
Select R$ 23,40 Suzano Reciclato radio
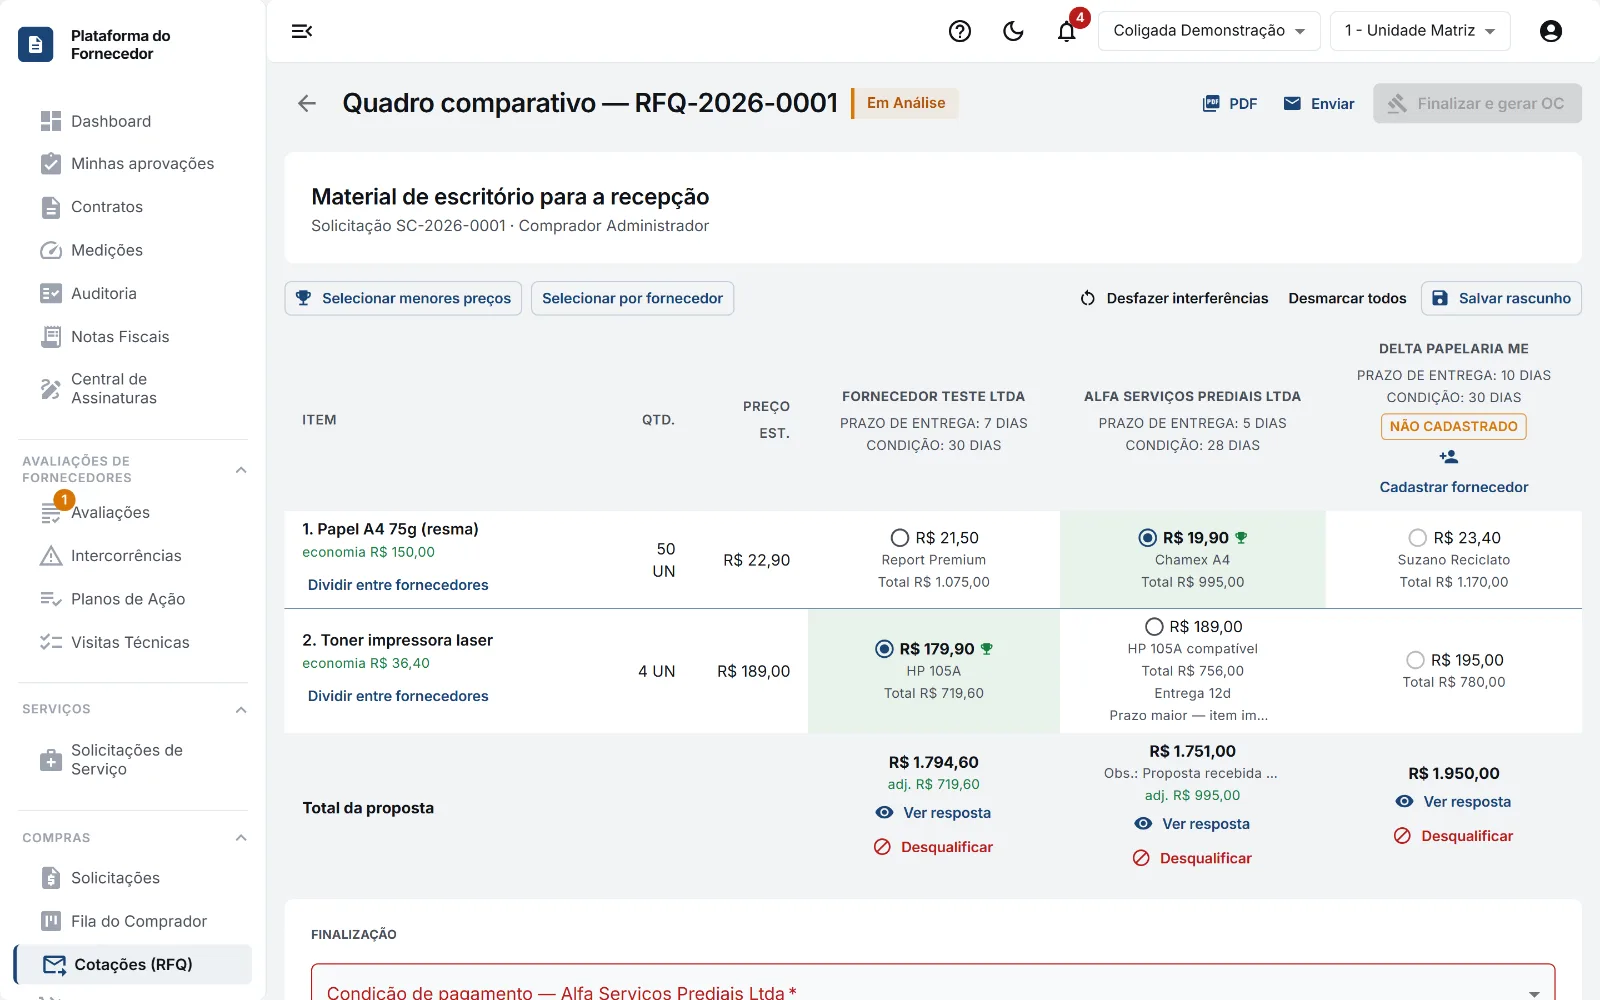click(x=1418, y=538)
